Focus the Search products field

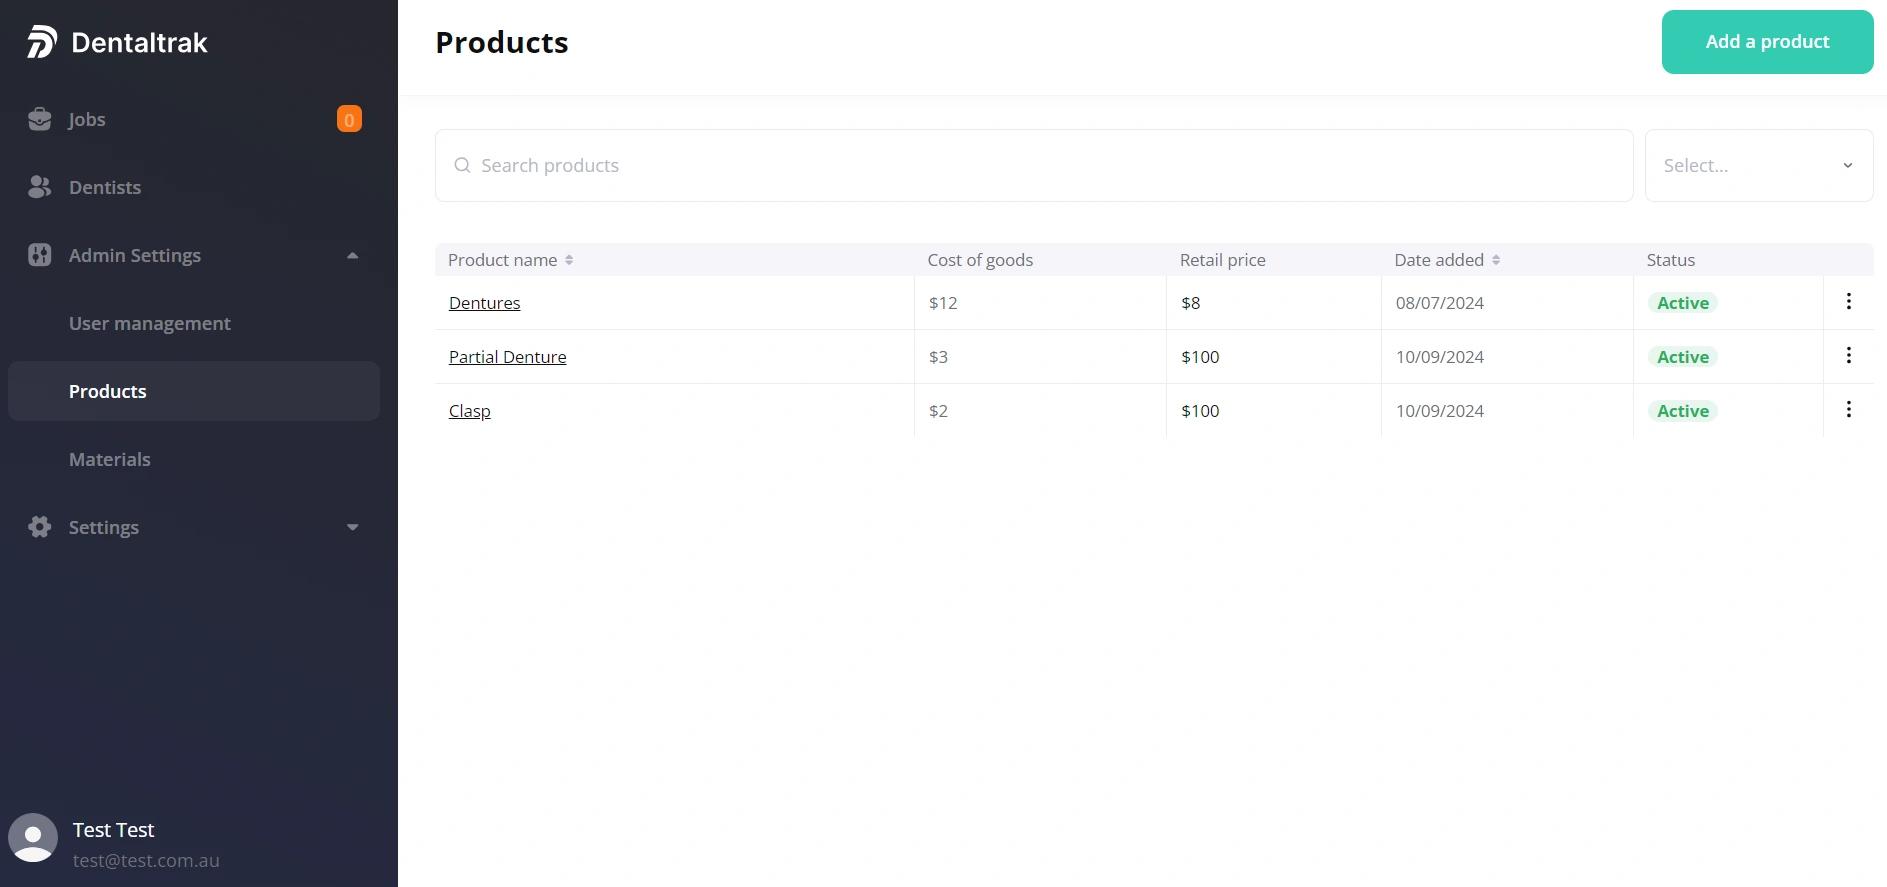pyautogui.click(x=1034, y=165)
